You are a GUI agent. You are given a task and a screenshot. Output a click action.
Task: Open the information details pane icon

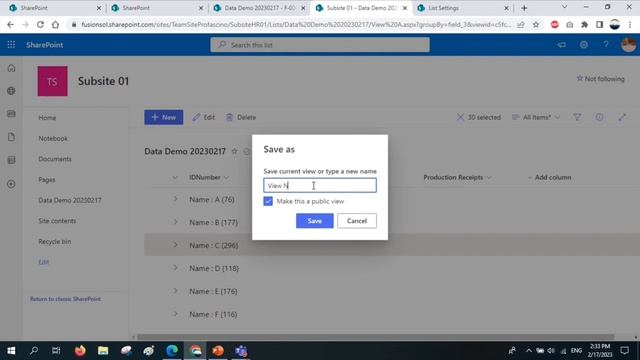[599, 118]
